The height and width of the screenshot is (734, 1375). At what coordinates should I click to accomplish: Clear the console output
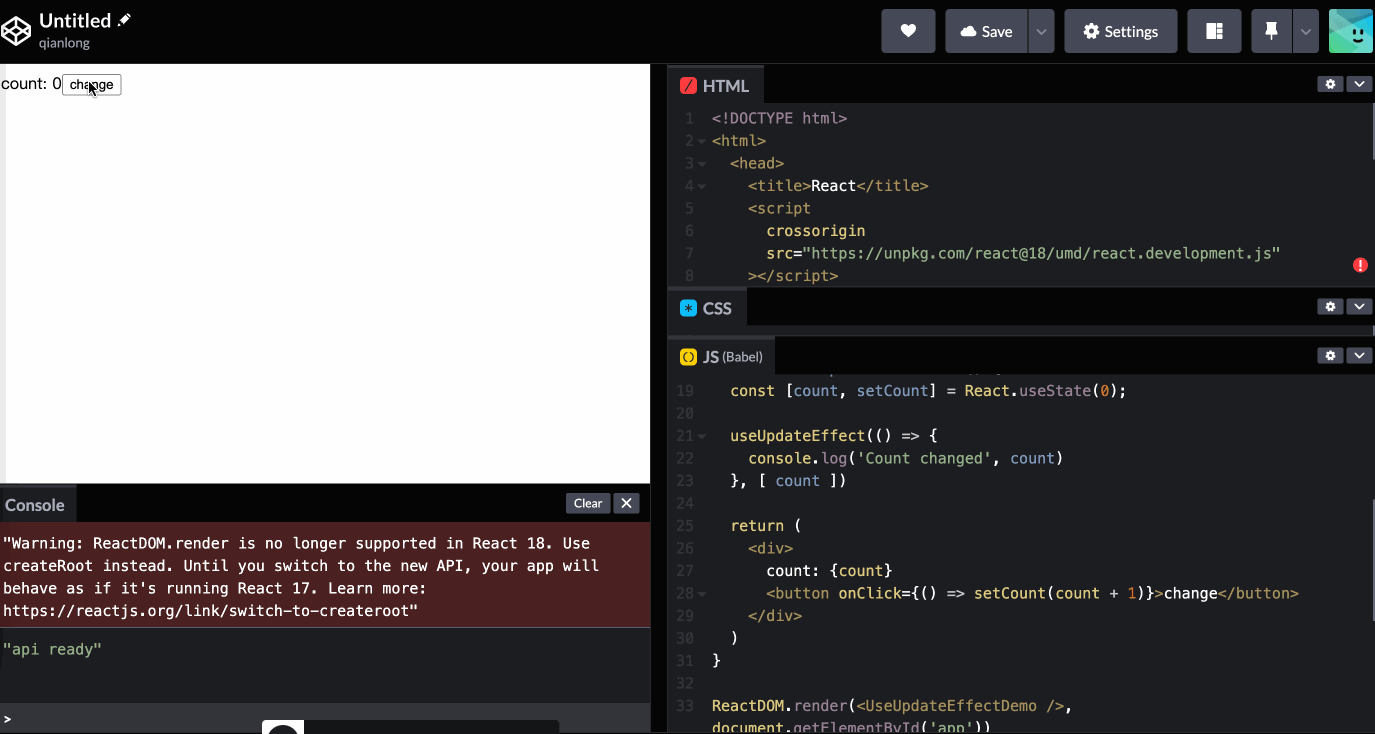click(588, 503)
